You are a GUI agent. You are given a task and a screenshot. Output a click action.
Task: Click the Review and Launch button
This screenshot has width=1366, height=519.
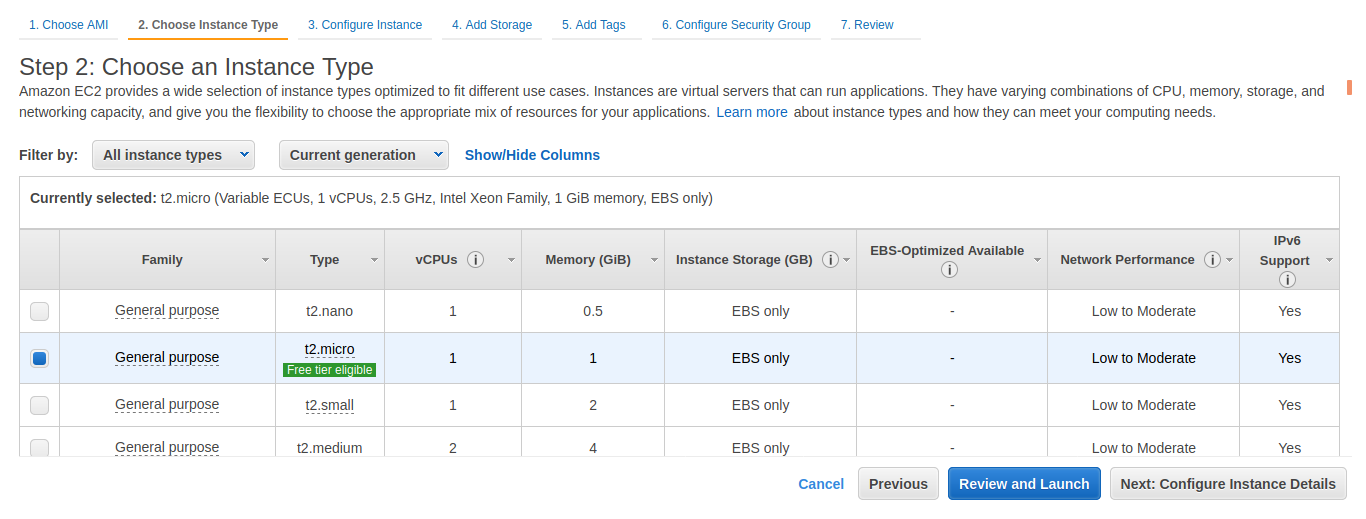coord(1024,484)
